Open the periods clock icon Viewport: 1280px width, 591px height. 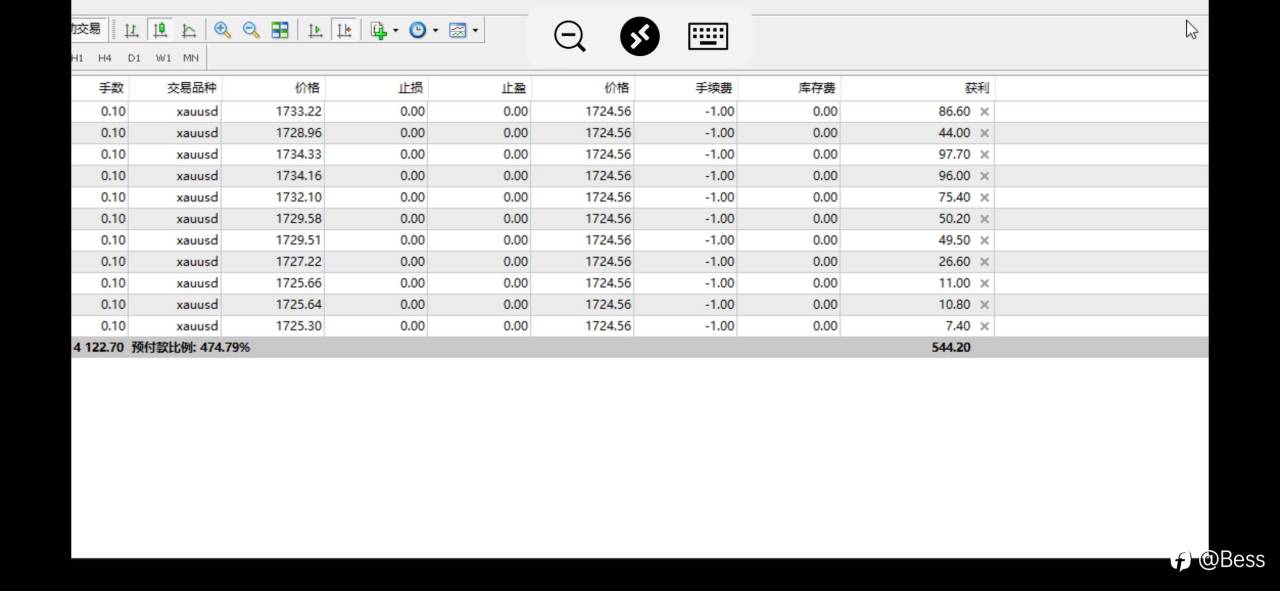417,30
